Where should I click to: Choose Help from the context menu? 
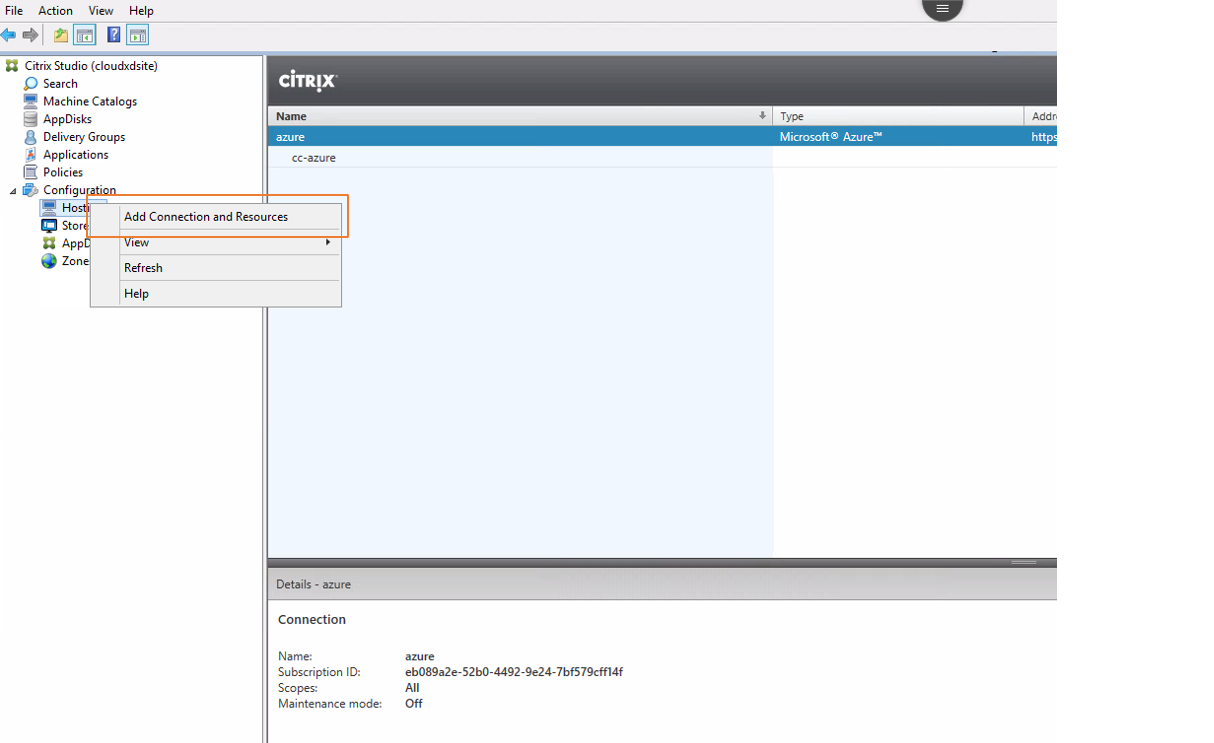[x=216, y=294]
